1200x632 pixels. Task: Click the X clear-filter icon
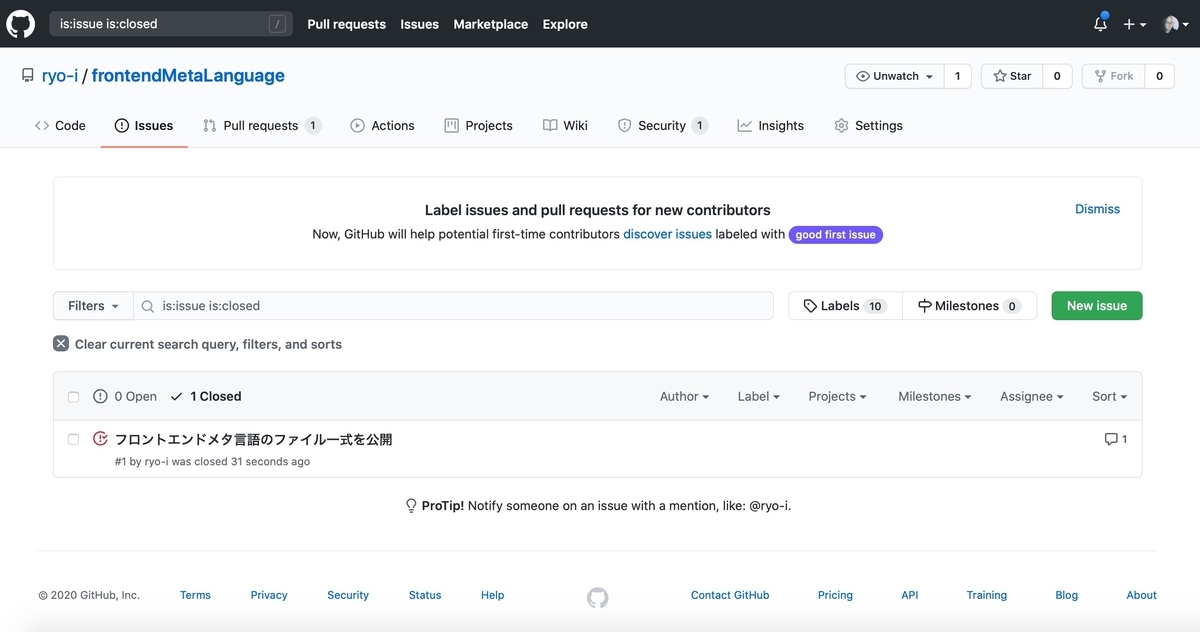[x=61, y=344]
